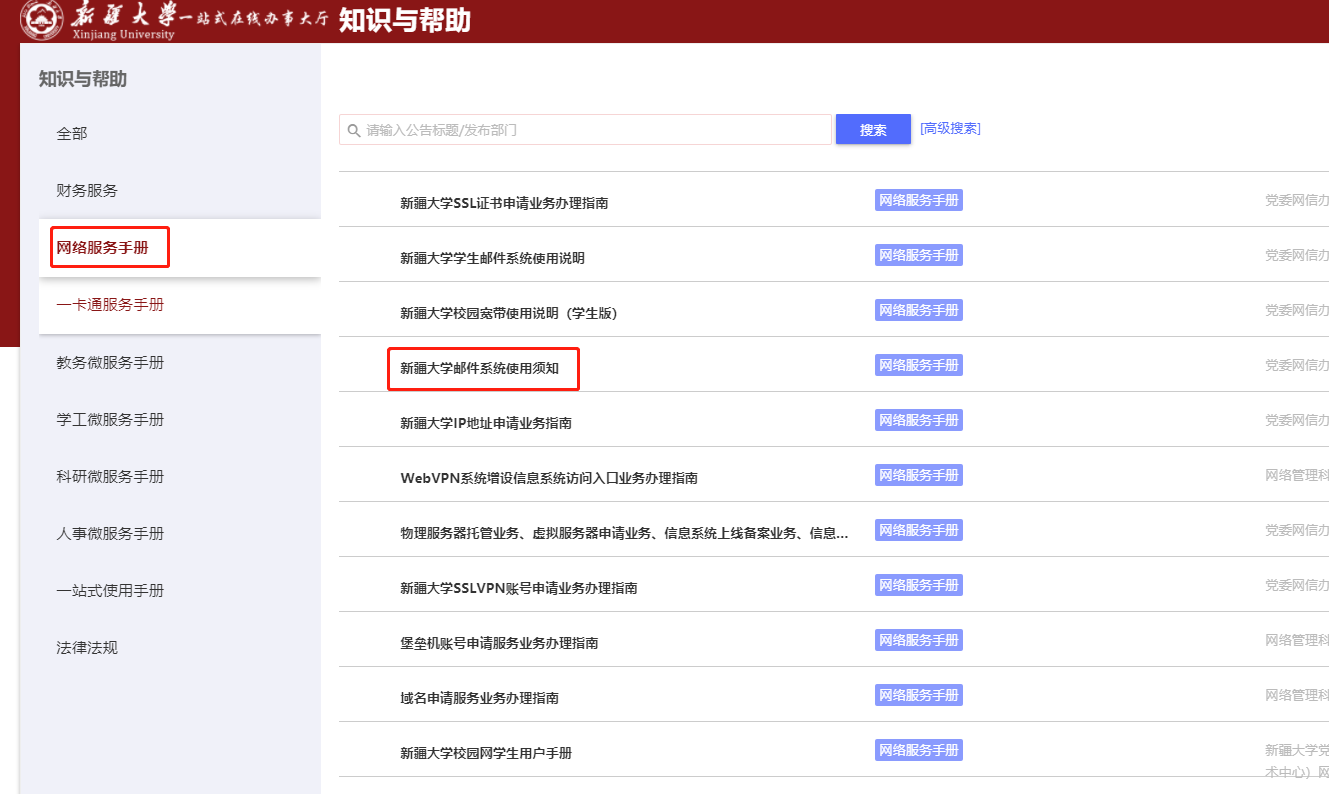This screenshot has height=794, width=1329.
Task: Click 网络服务手册 tag in 物理服务器托管 row
Action: (x=919, y=530)
